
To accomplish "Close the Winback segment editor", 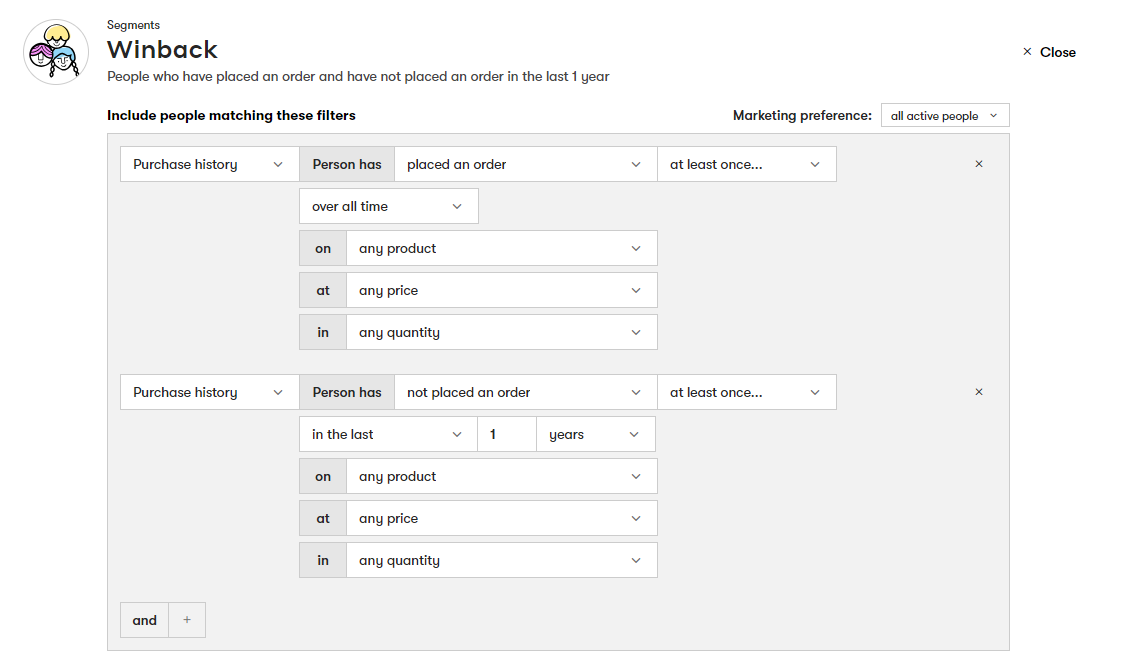I will click(1049, 52).
